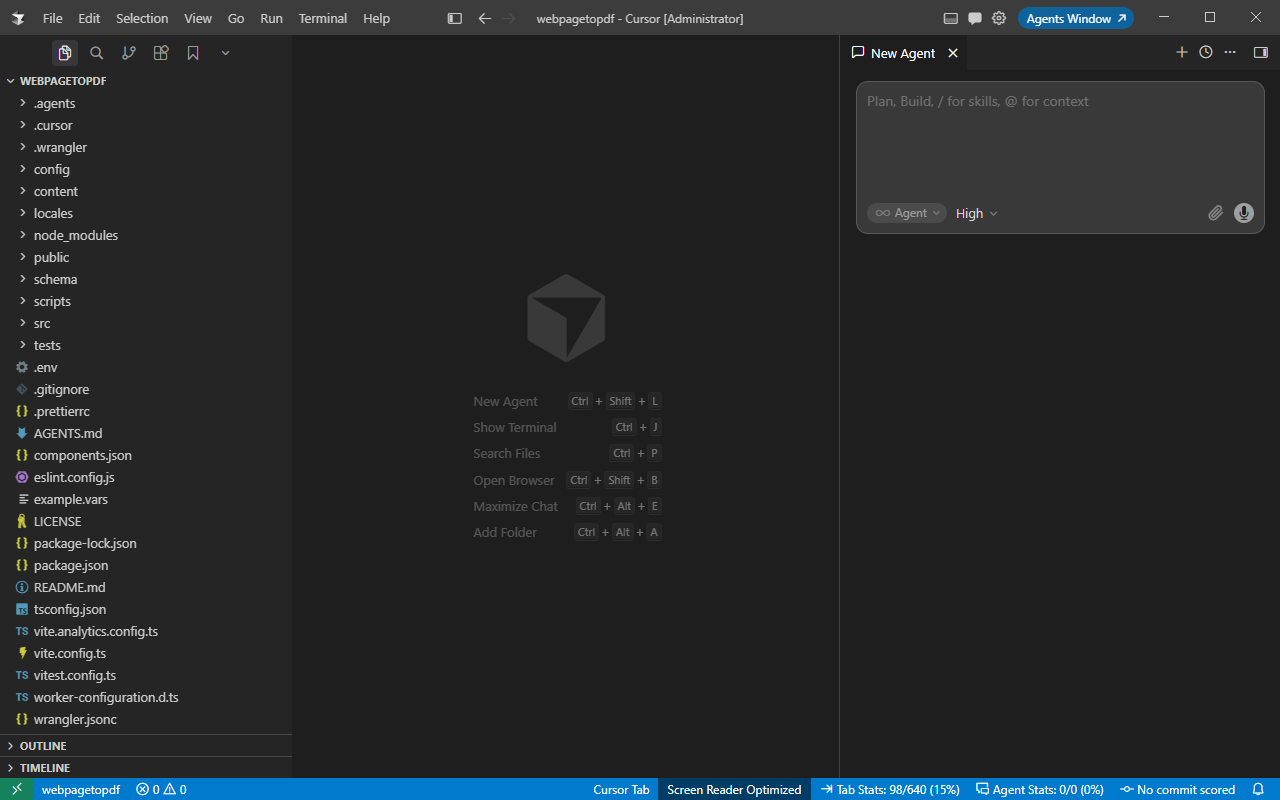Toggle the agent side panel layout icon
This screenshot has height=800, width=1280.
[x=1261, y=52]
